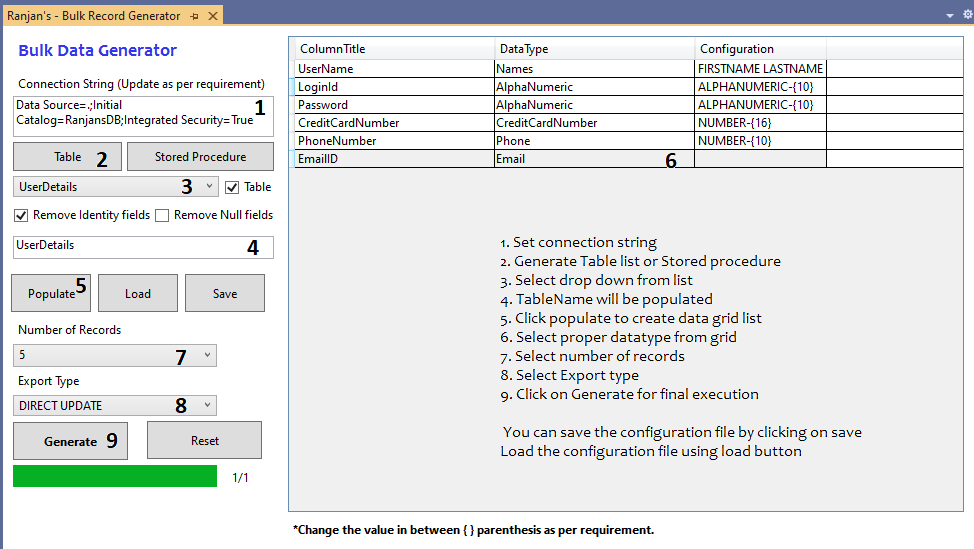
Task: Load a configuration file
Action: (x=138, y=293)
